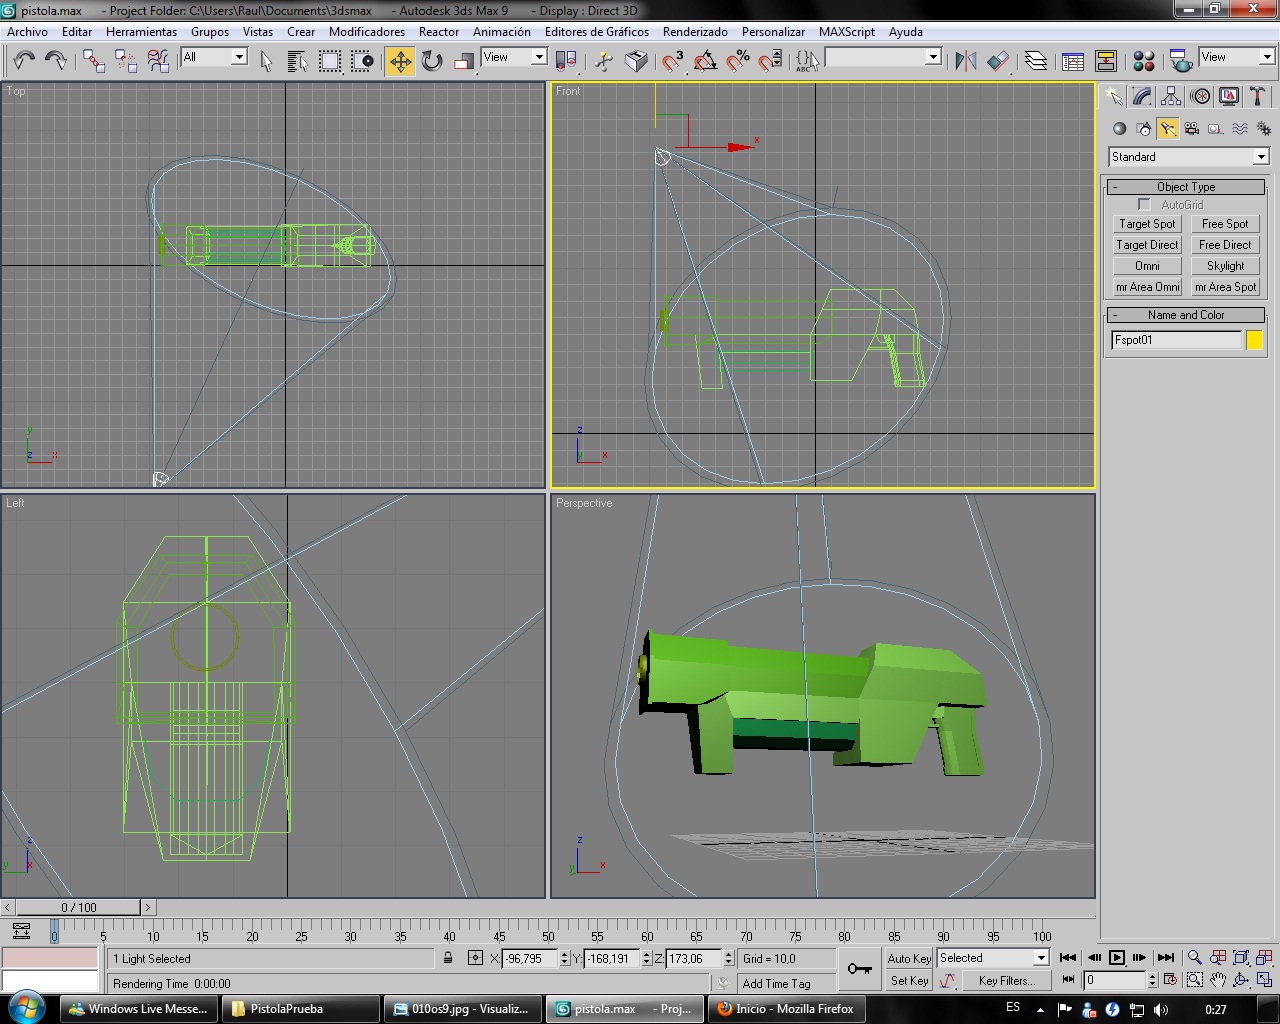Open the Schematic View
This screenshot has height=1024, width=1280.
[x=1105, y=61]
